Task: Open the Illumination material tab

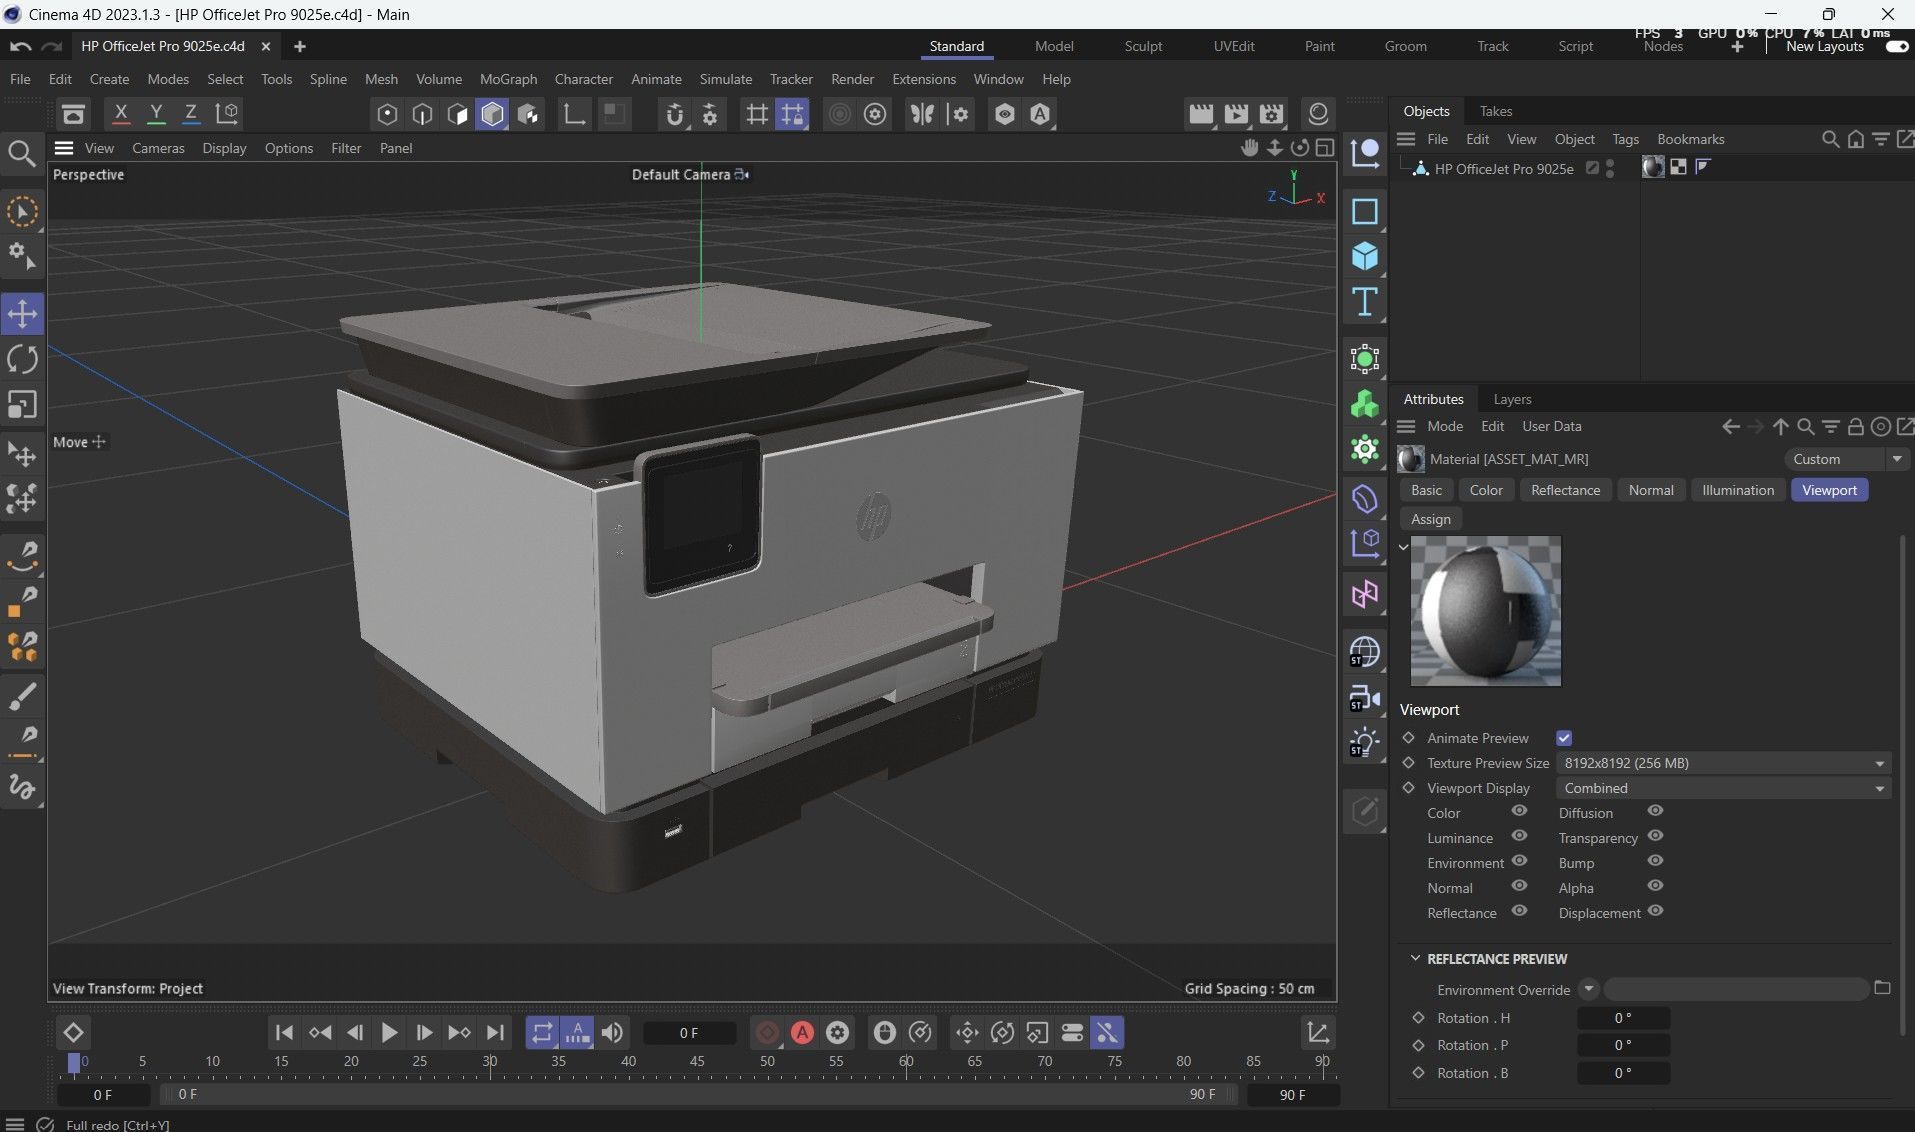Action: tap(1737, 490)
